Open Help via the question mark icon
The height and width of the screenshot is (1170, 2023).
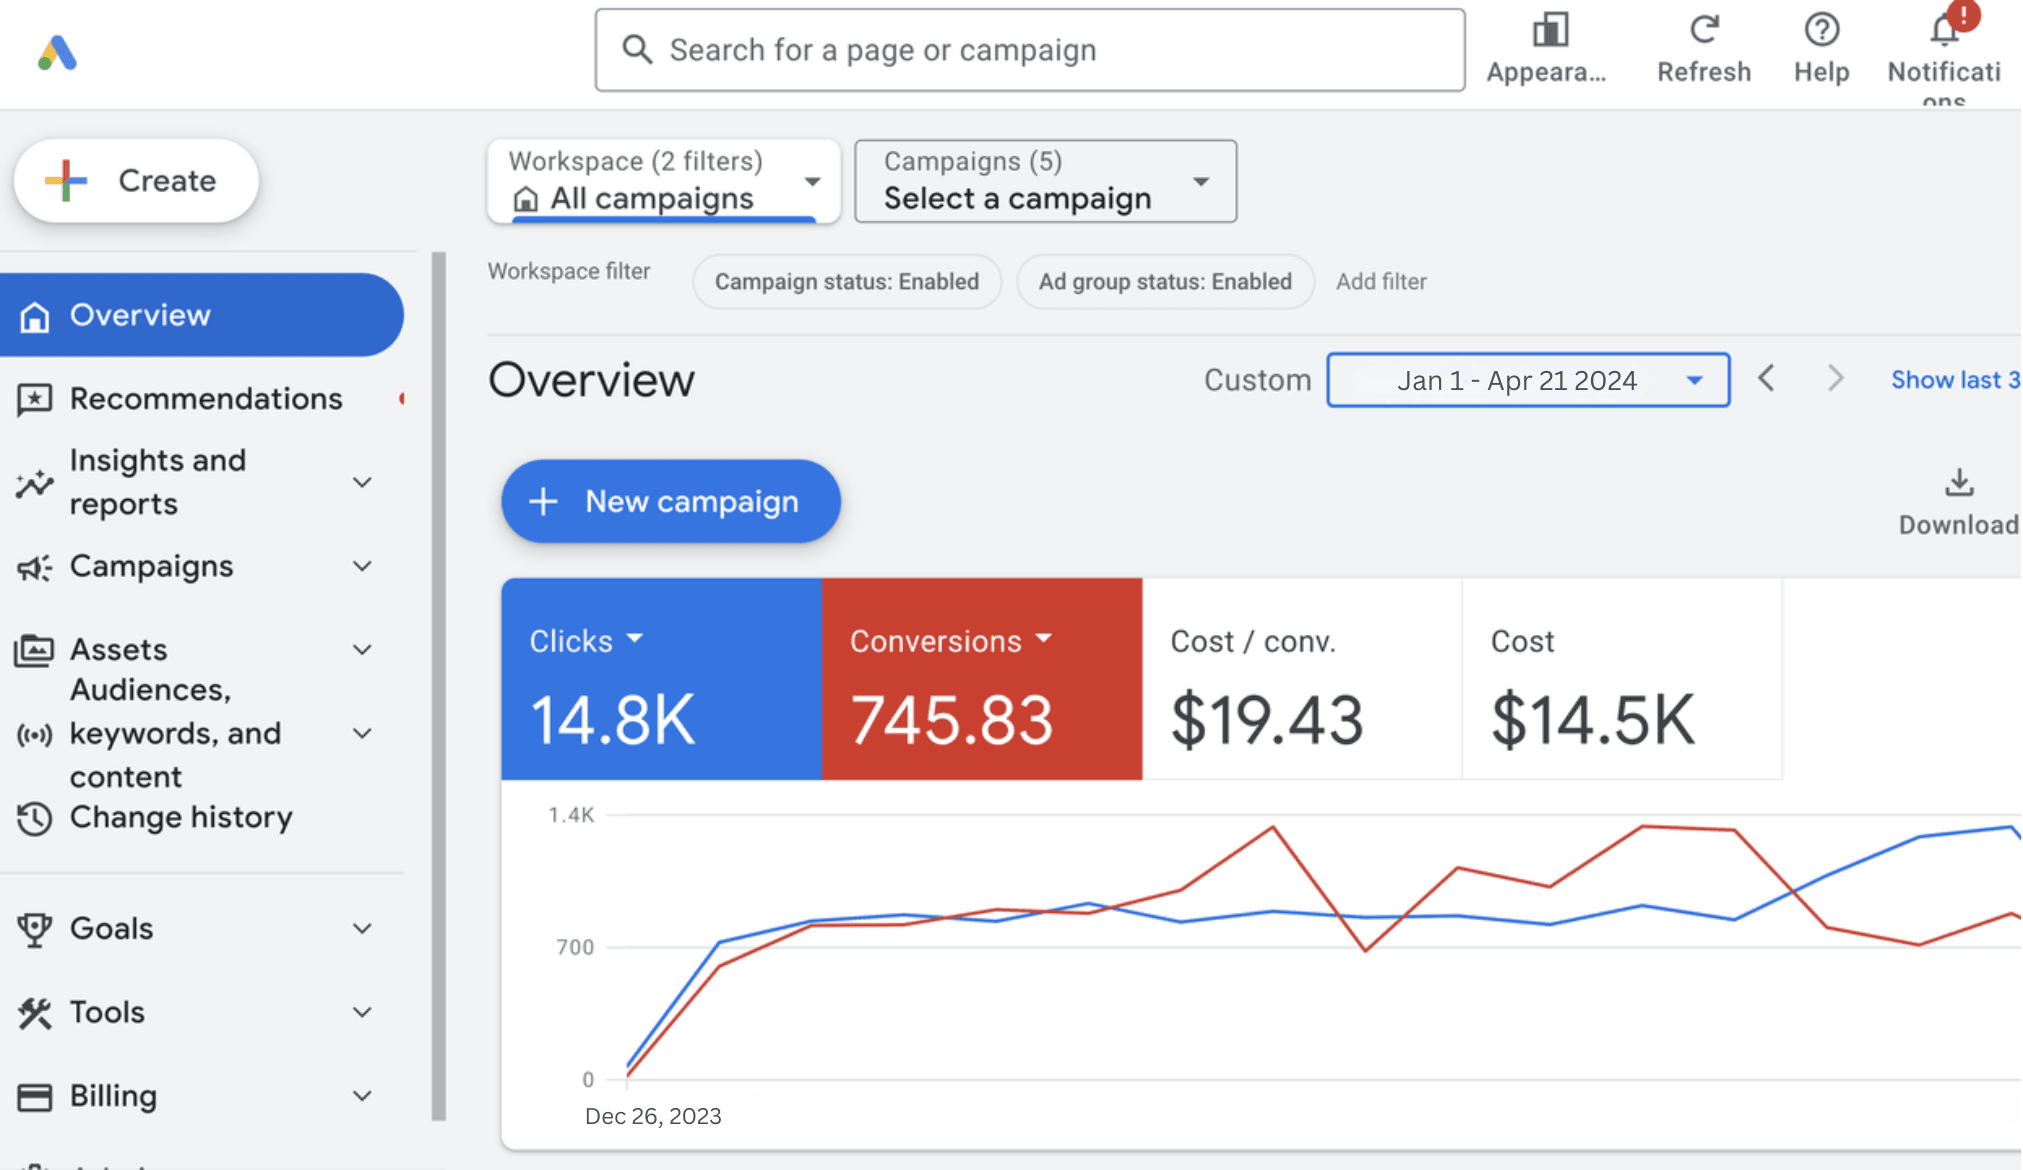click(x=1820, y=30)
